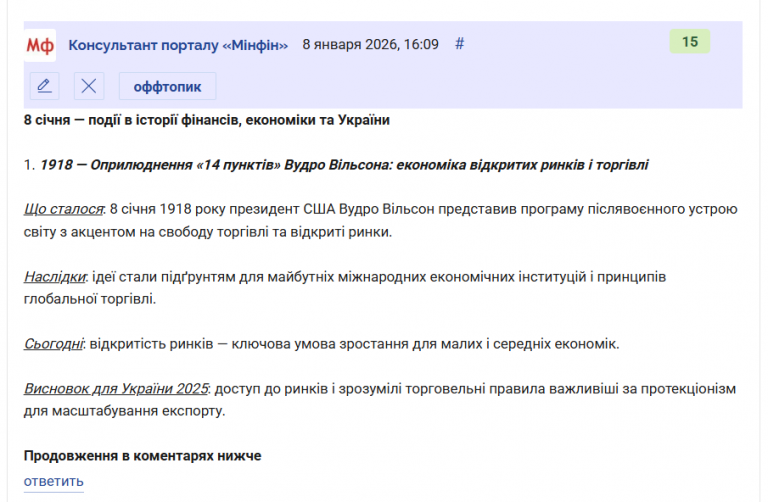Click the underlined «Наслідки» label
Screen dimensions: 768x502
pos(54,277)
